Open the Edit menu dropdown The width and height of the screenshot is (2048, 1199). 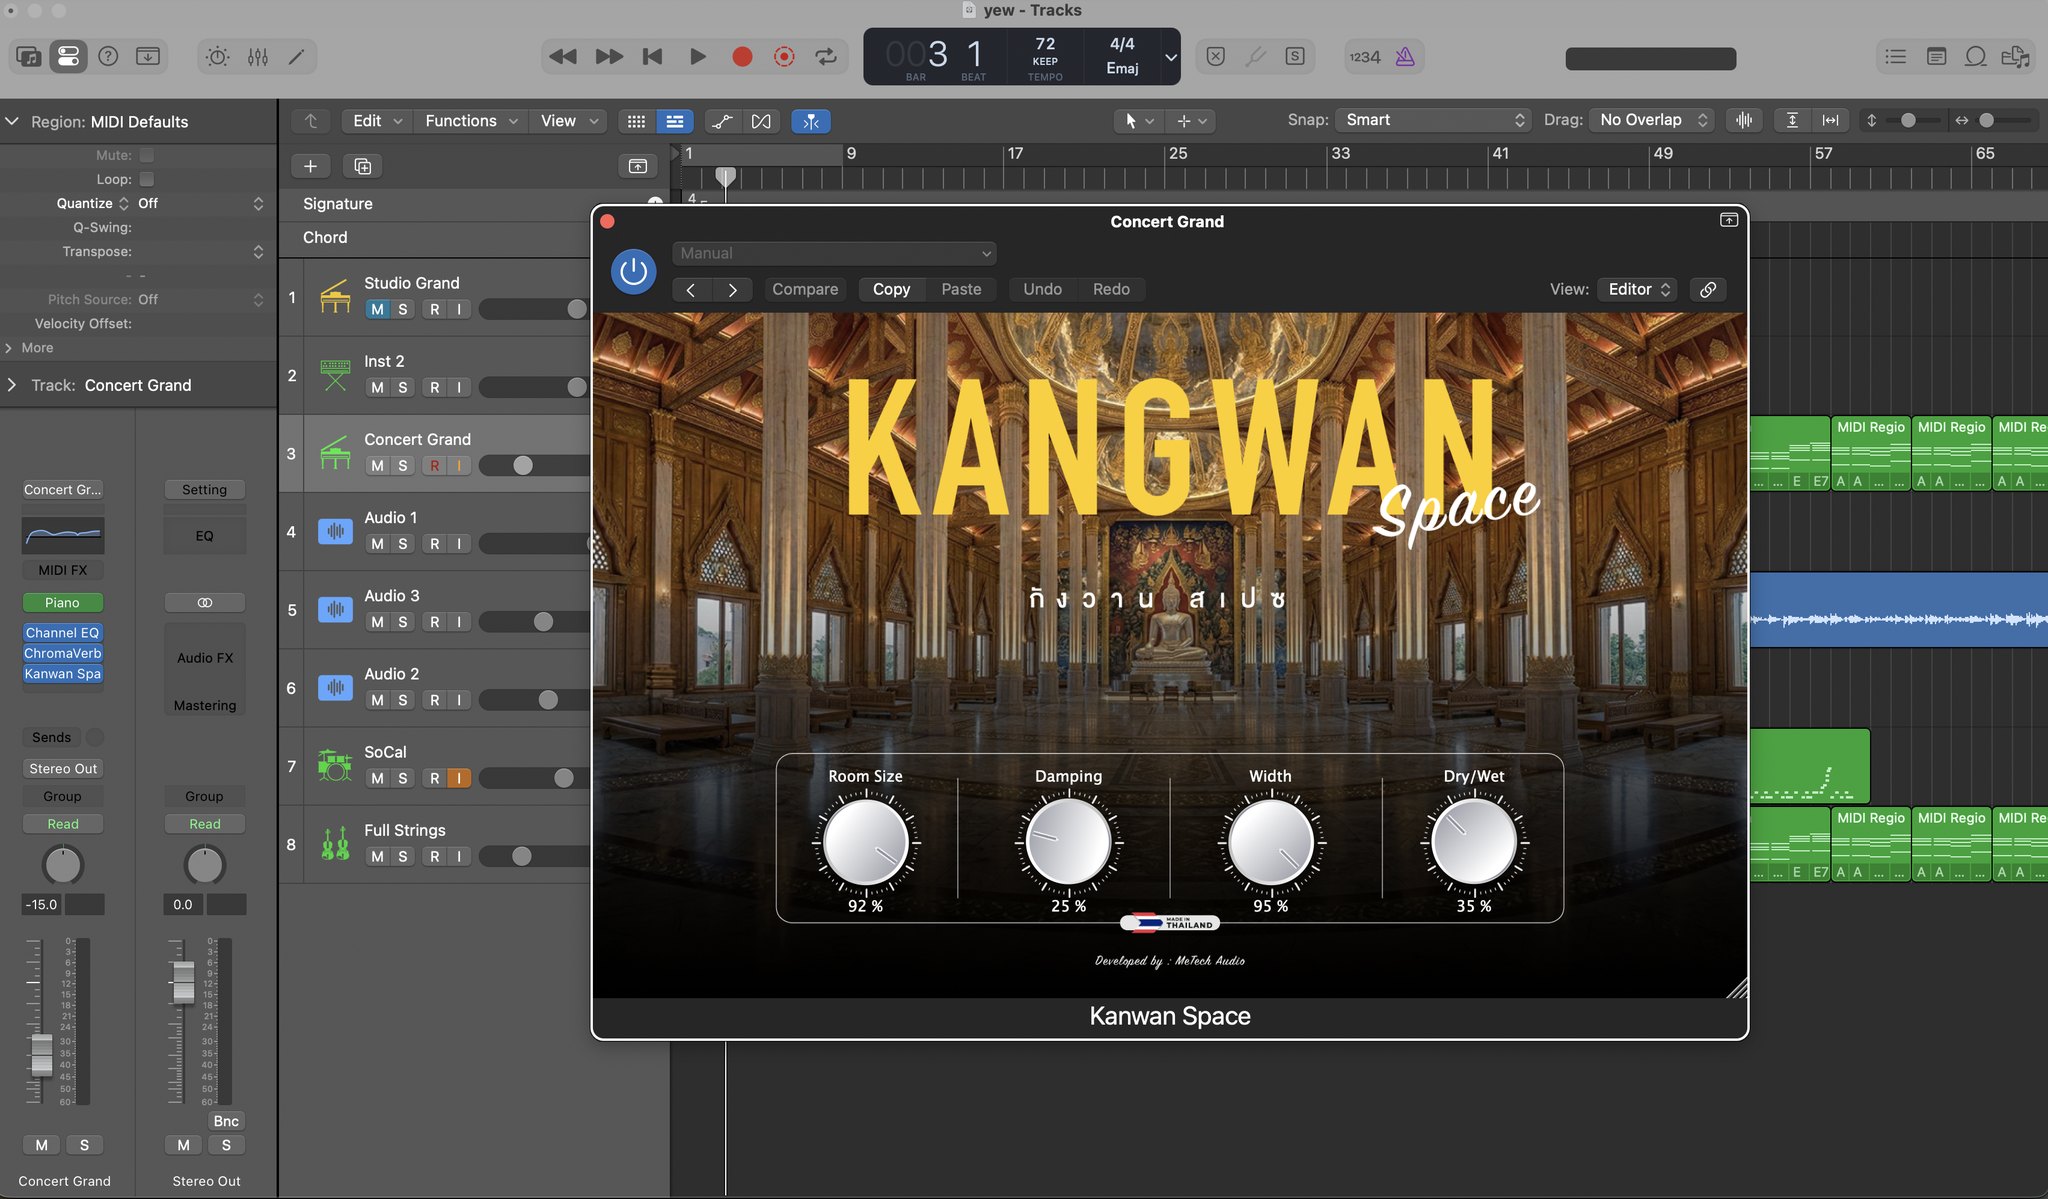[377, 121]
